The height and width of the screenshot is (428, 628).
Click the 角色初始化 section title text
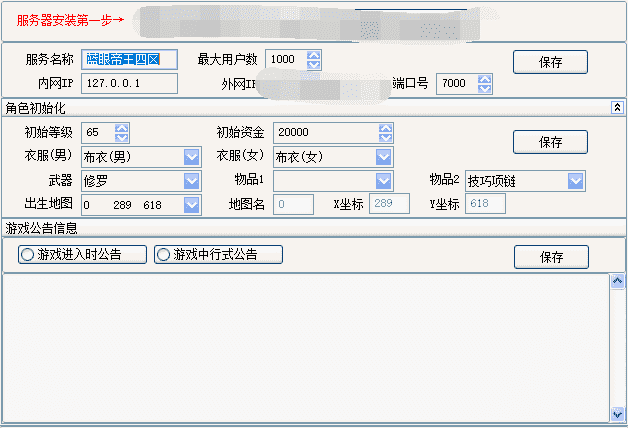point(35,108)
